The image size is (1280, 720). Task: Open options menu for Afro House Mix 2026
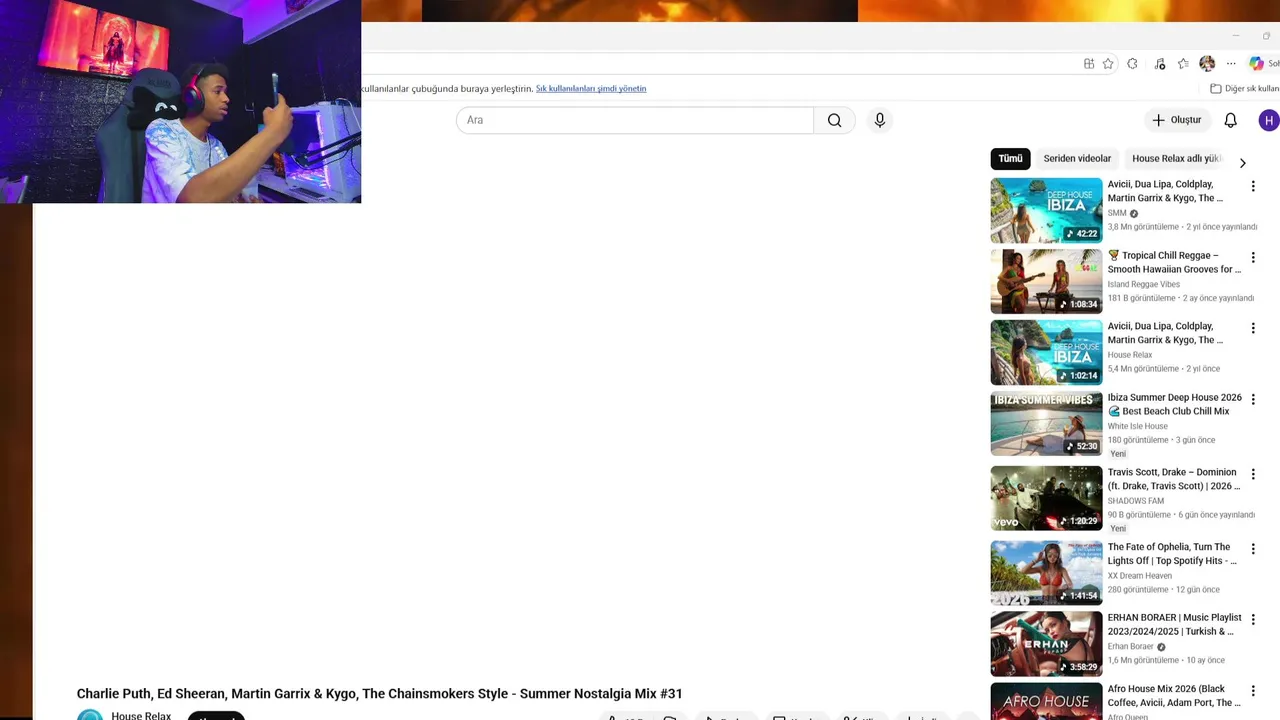click(x=1253, y=692)
